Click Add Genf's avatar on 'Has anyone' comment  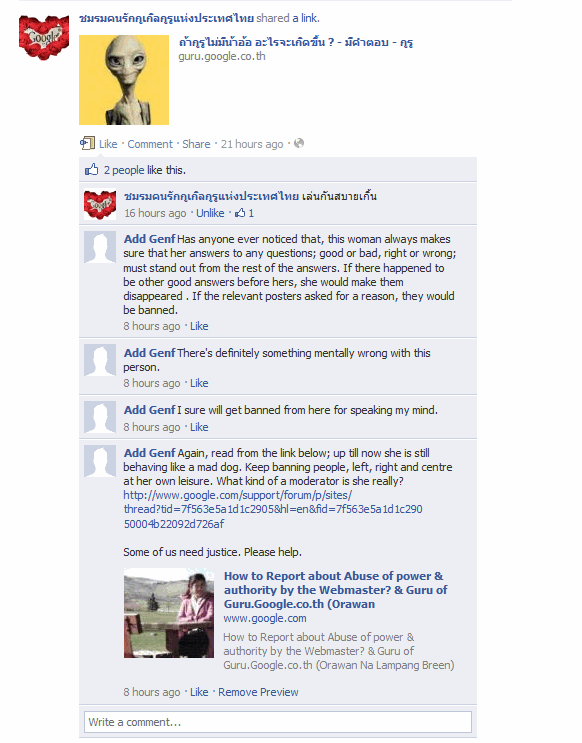[100, 247]
